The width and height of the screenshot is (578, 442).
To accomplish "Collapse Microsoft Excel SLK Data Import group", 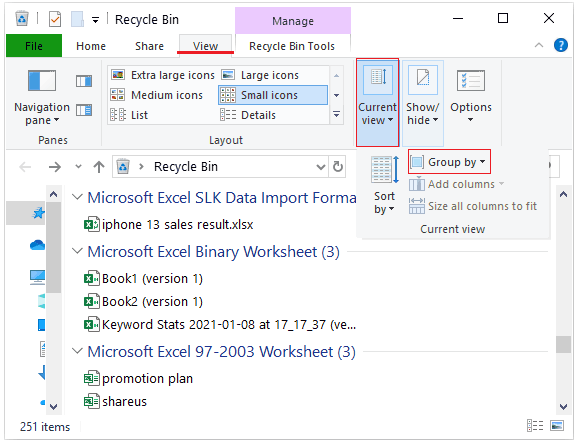I will click(x=77, y=197).
